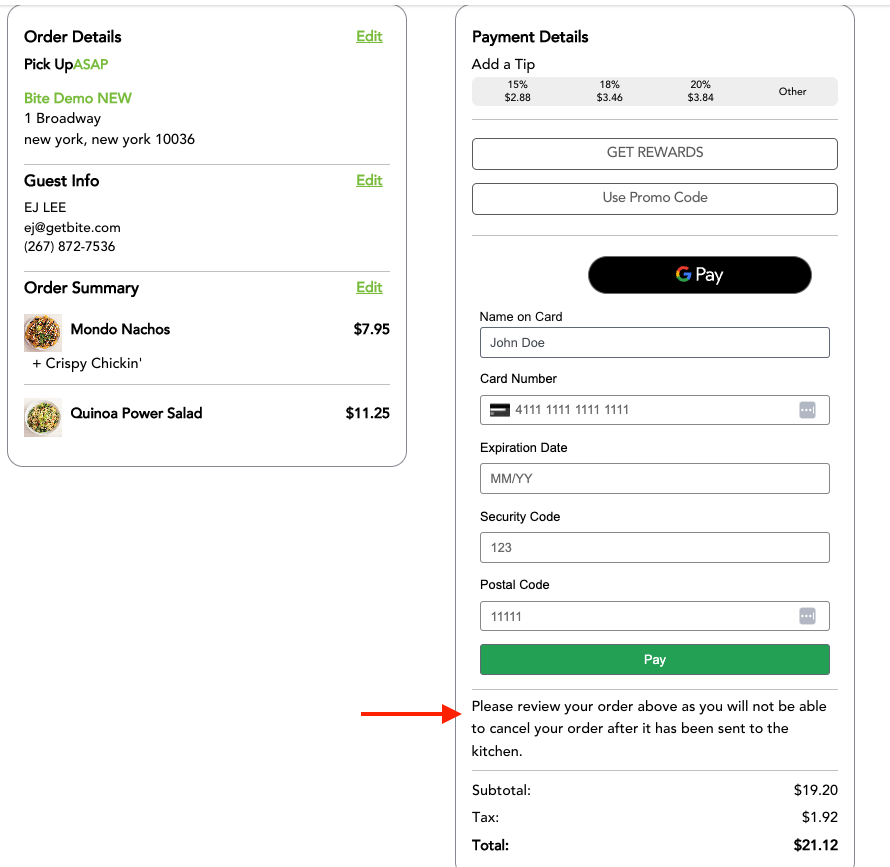890x867 pixels.
Task: Select the Other tip amount option
Action: pyautogui.click(x=792, y=91)
